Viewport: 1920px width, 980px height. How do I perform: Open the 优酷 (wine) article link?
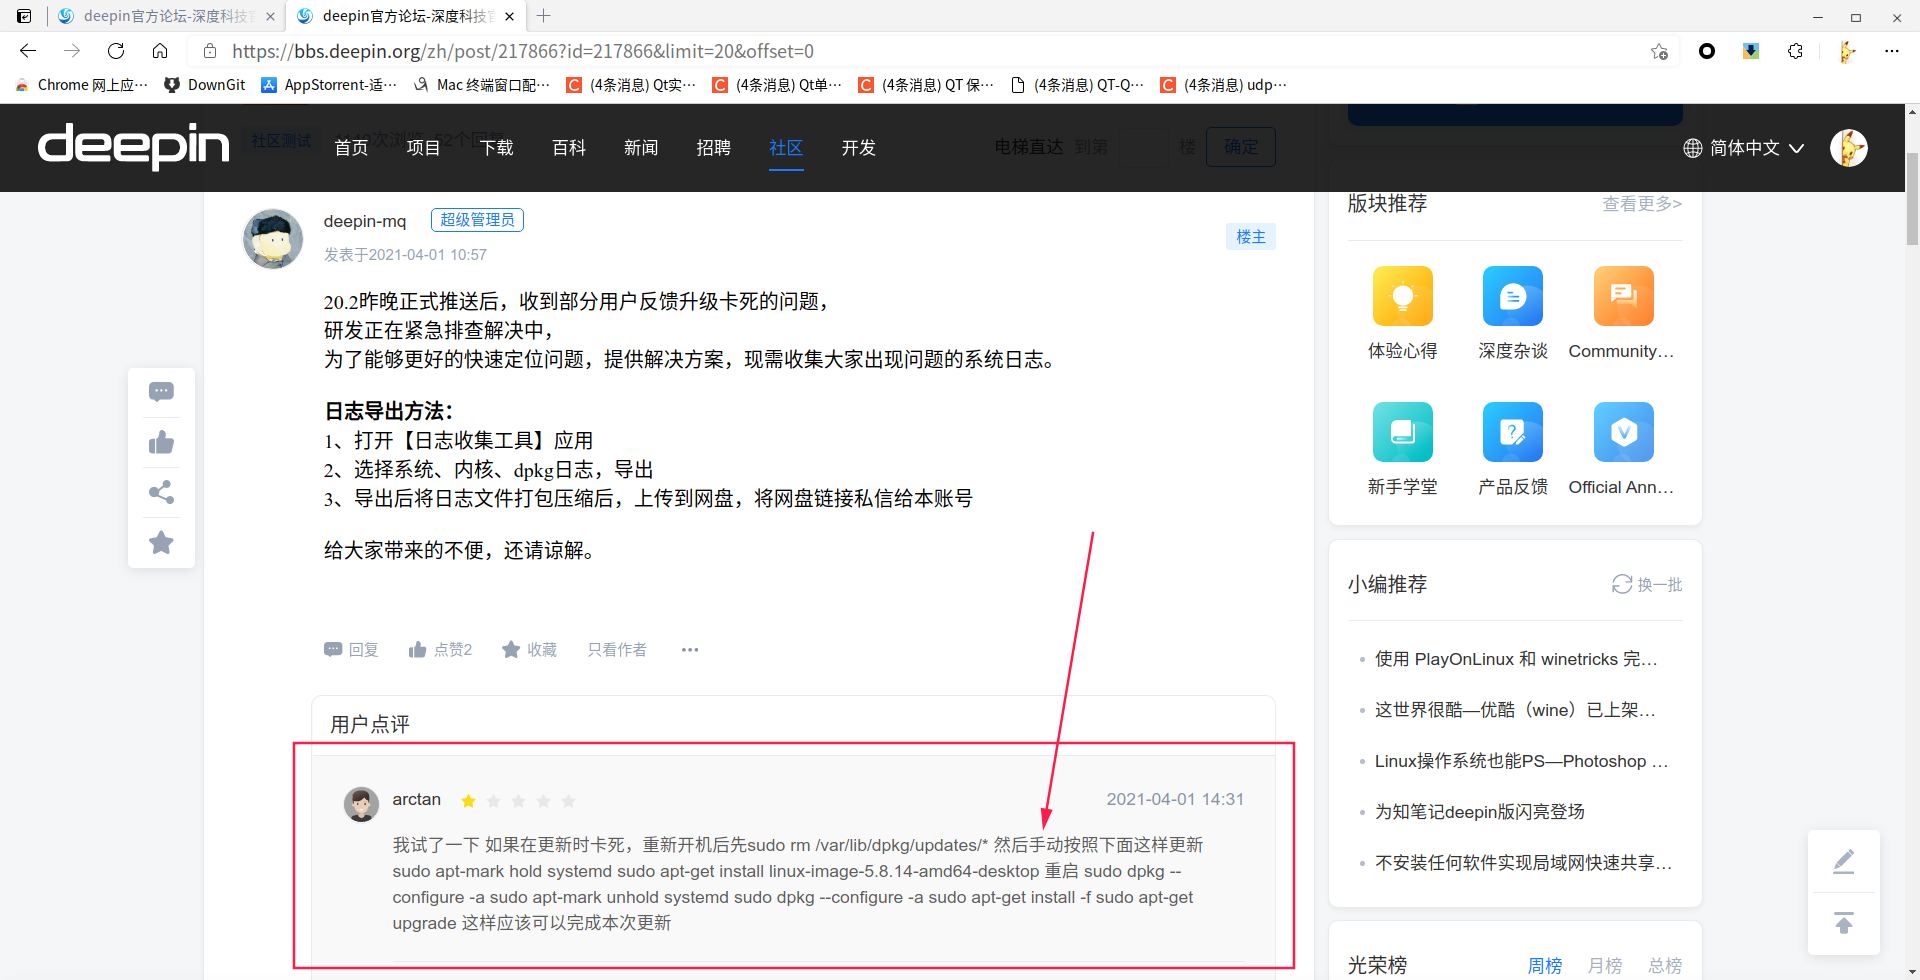(1515, 710)
